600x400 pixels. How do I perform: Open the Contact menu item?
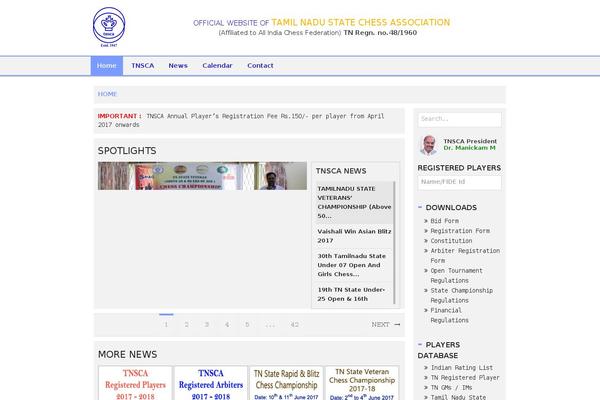pos(260,66)
